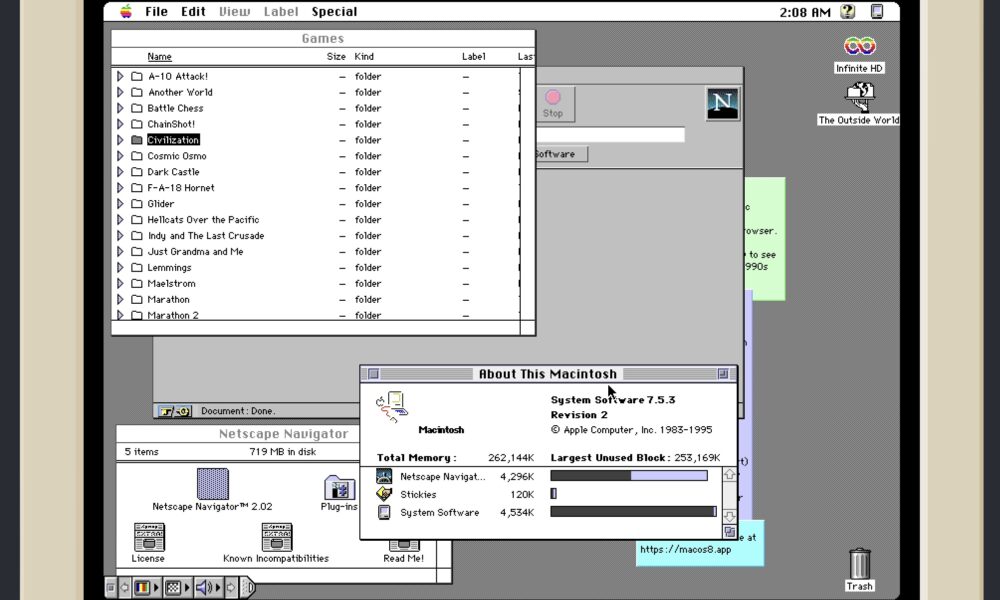
Task: Expand the Marathon folder
Action: [x=120, y=300]
